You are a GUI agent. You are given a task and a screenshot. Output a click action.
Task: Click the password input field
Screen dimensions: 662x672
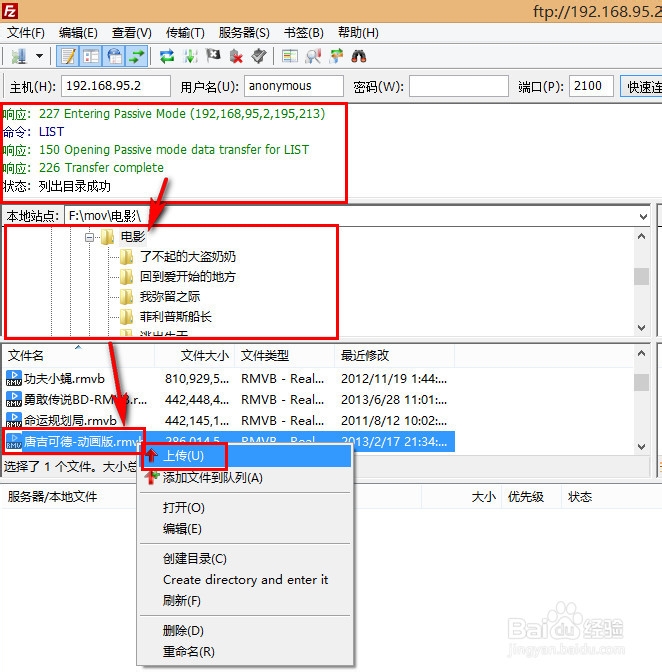pyautogui.click(x=459, y=86)
